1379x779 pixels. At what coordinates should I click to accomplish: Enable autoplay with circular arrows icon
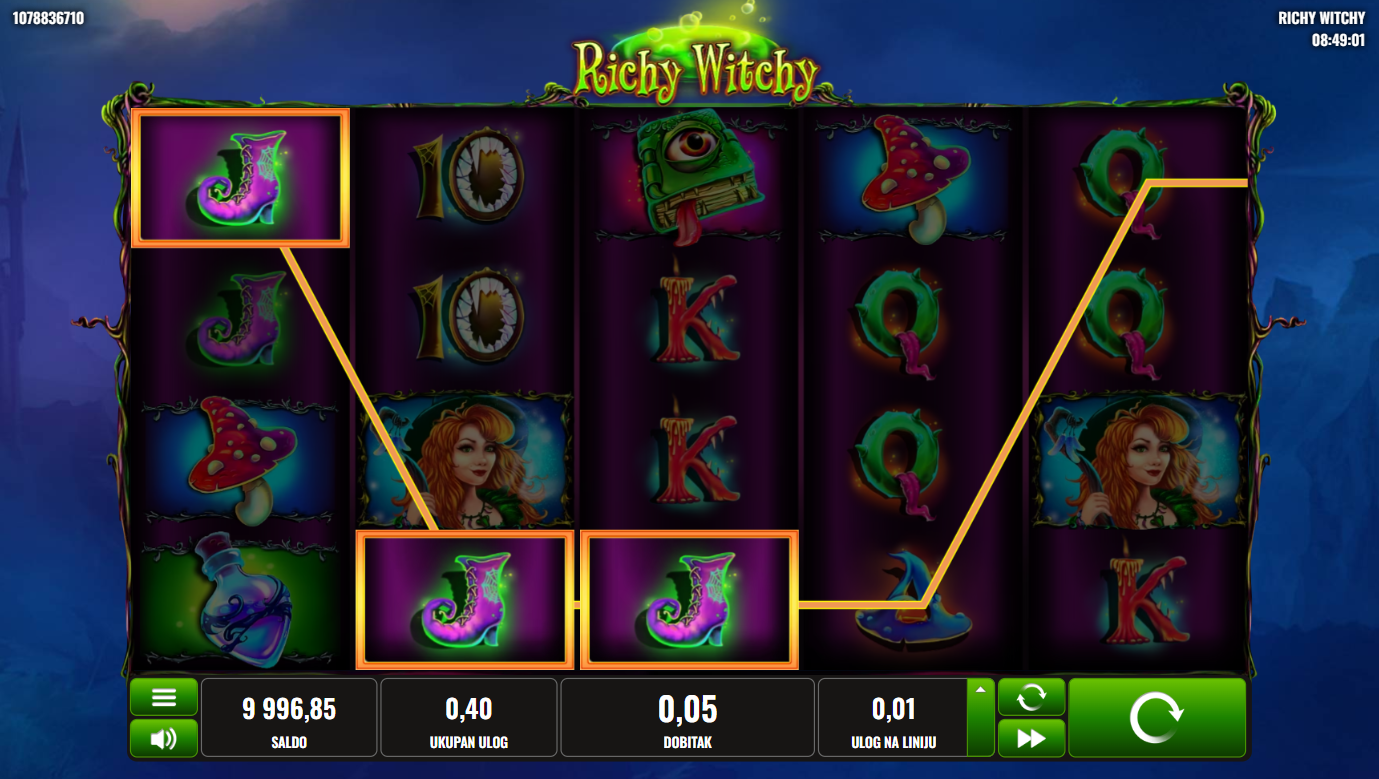[x=1031, y=697]
